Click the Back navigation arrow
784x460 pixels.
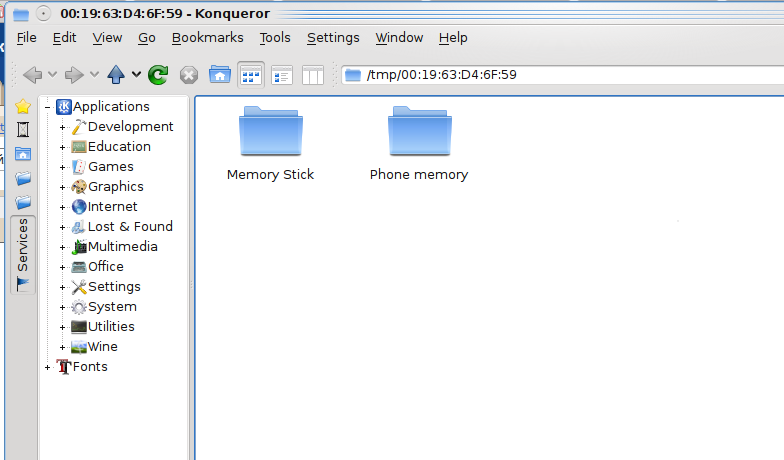pos(32,75)
